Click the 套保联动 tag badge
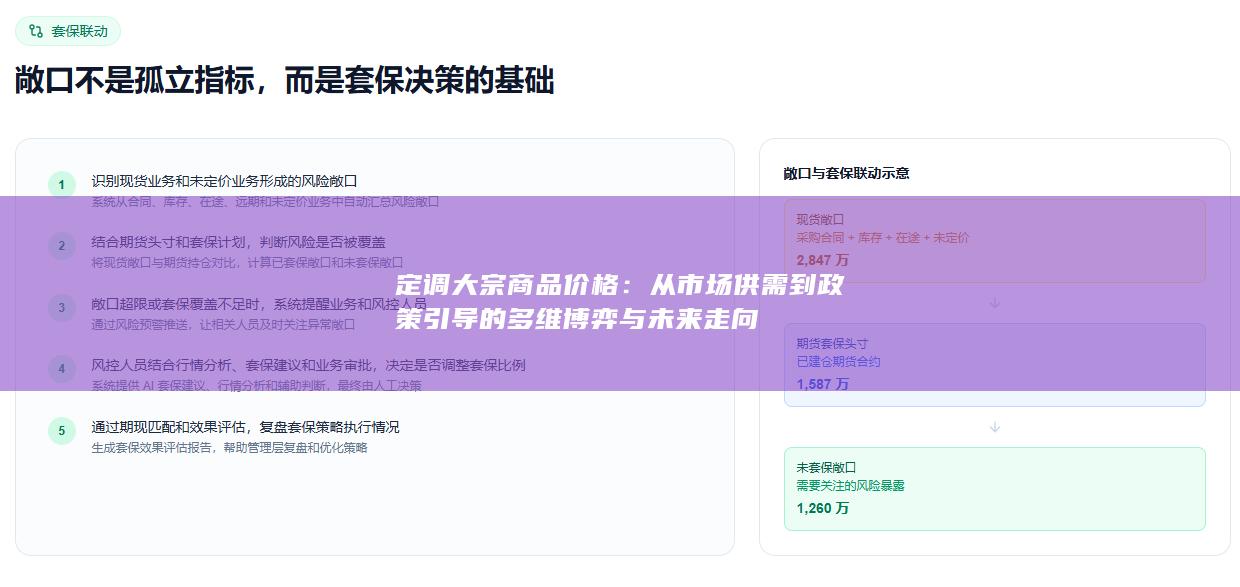Screen dimensions: 1240x587 pos(68,31)
